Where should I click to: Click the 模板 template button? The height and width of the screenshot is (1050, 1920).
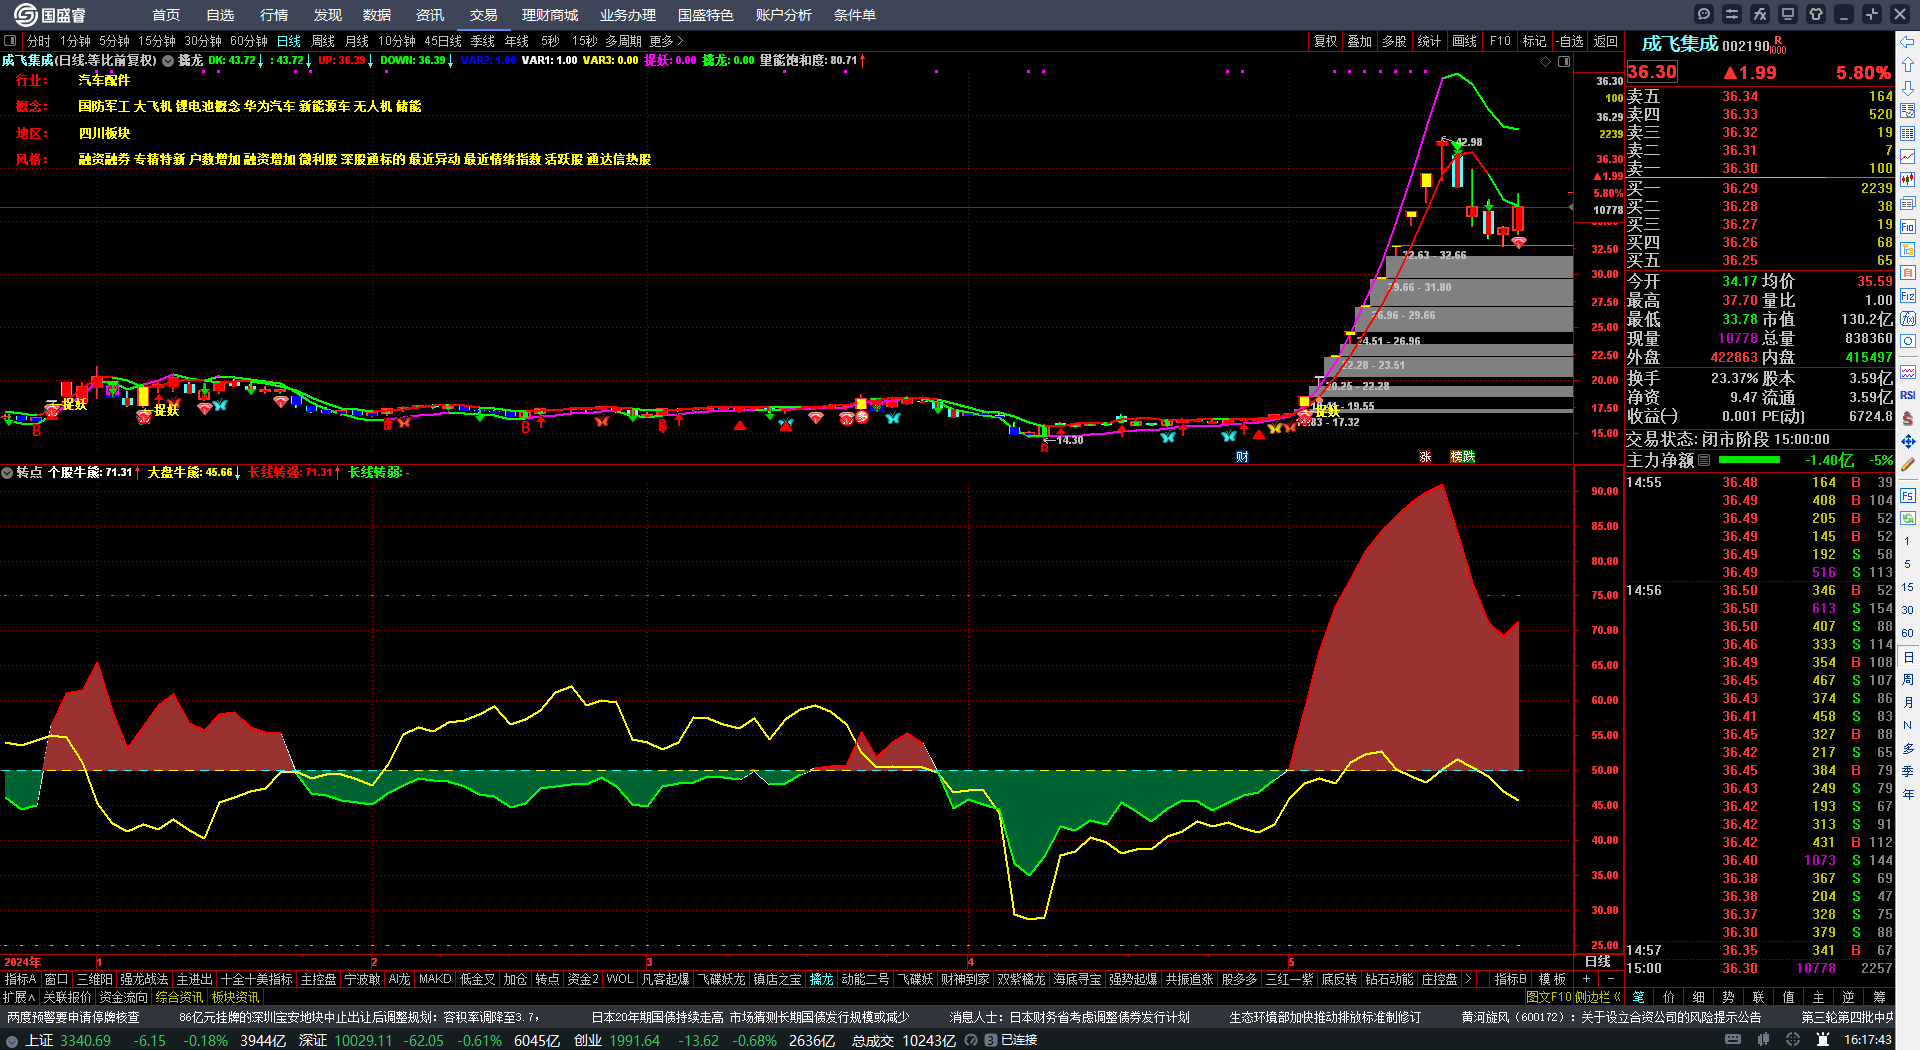tap(1553, 979)
